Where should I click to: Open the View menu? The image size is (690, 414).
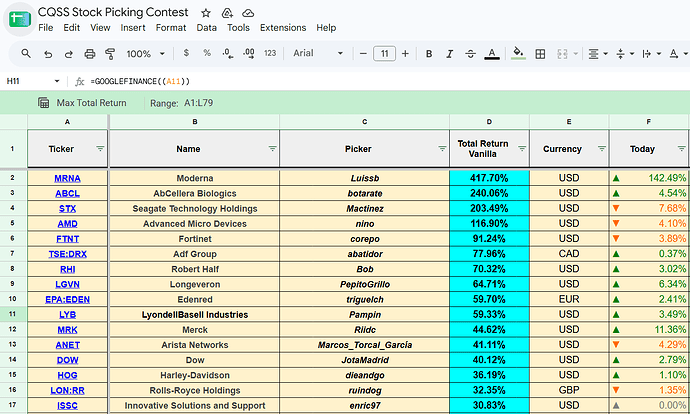(x=100, y=28)
